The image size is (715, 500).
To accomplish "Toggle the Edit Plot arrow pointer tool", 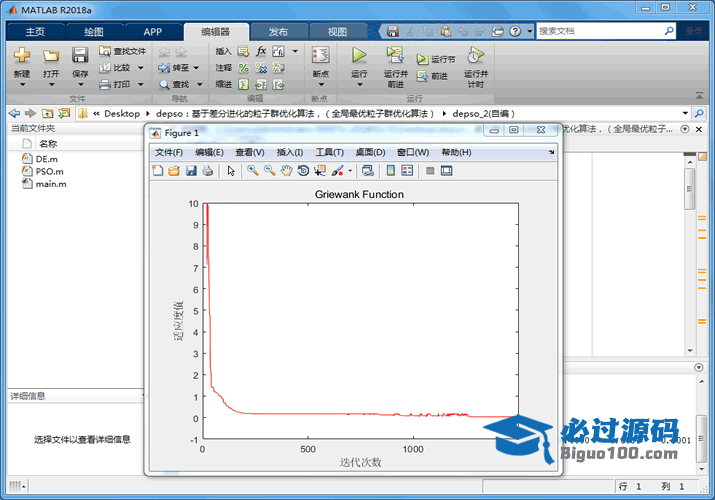I will click(231, 170).
